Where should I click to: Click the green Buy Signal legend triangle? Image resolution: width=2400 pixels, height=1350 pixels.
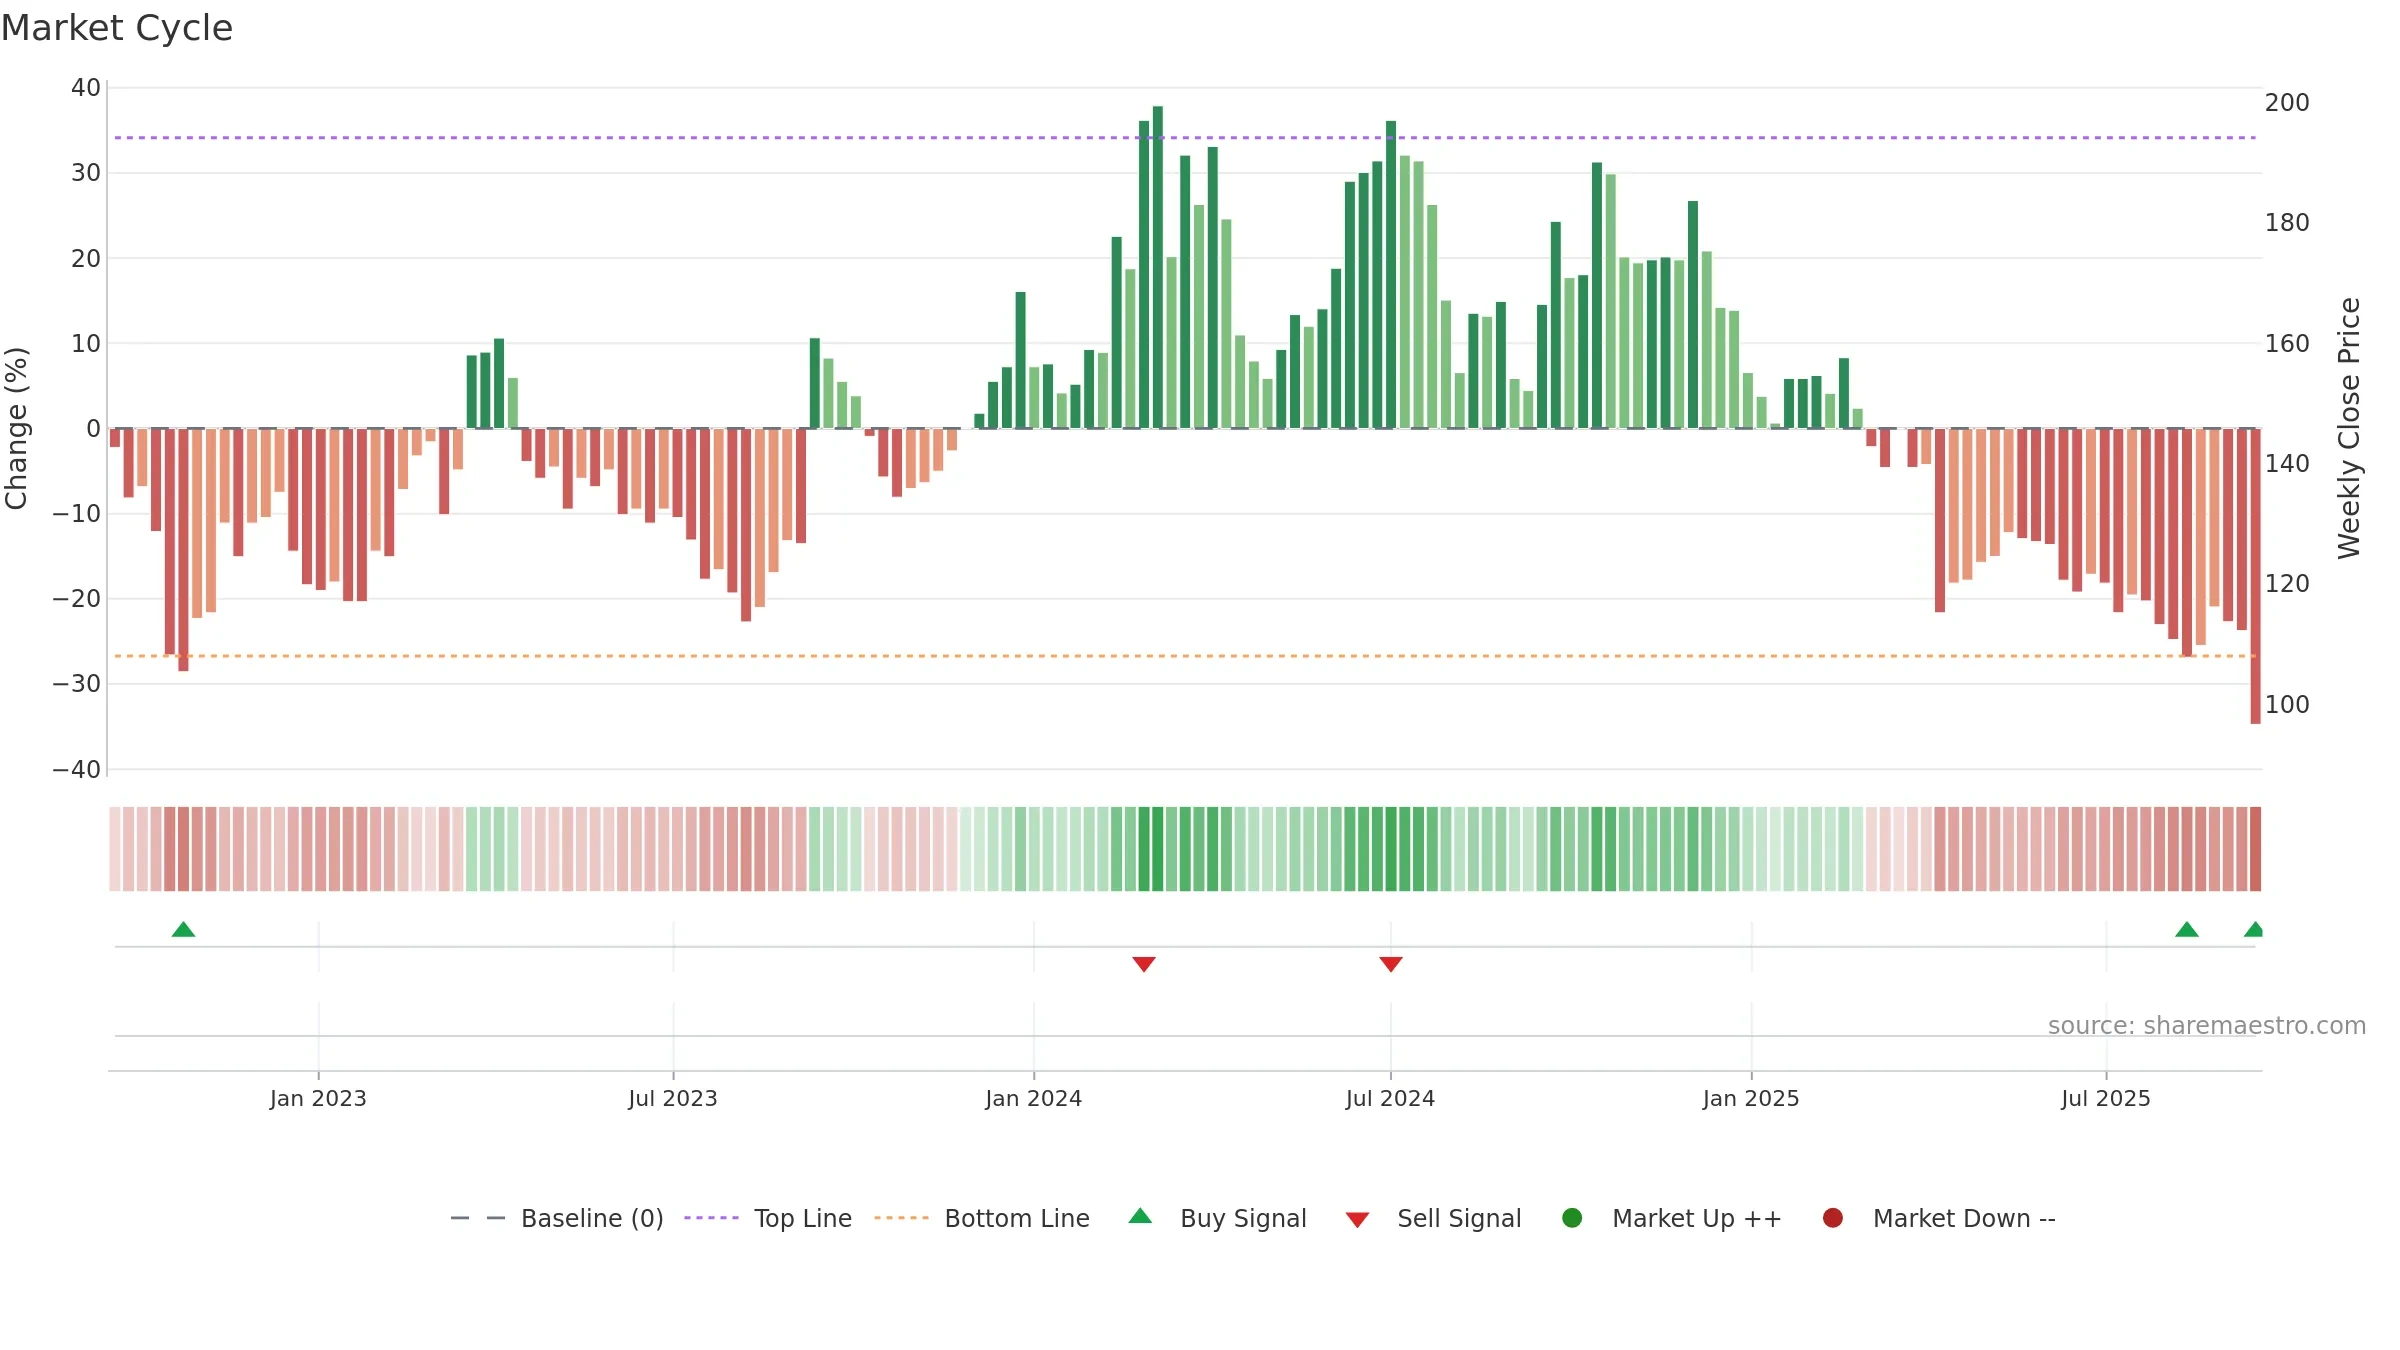(1140, 1216)
